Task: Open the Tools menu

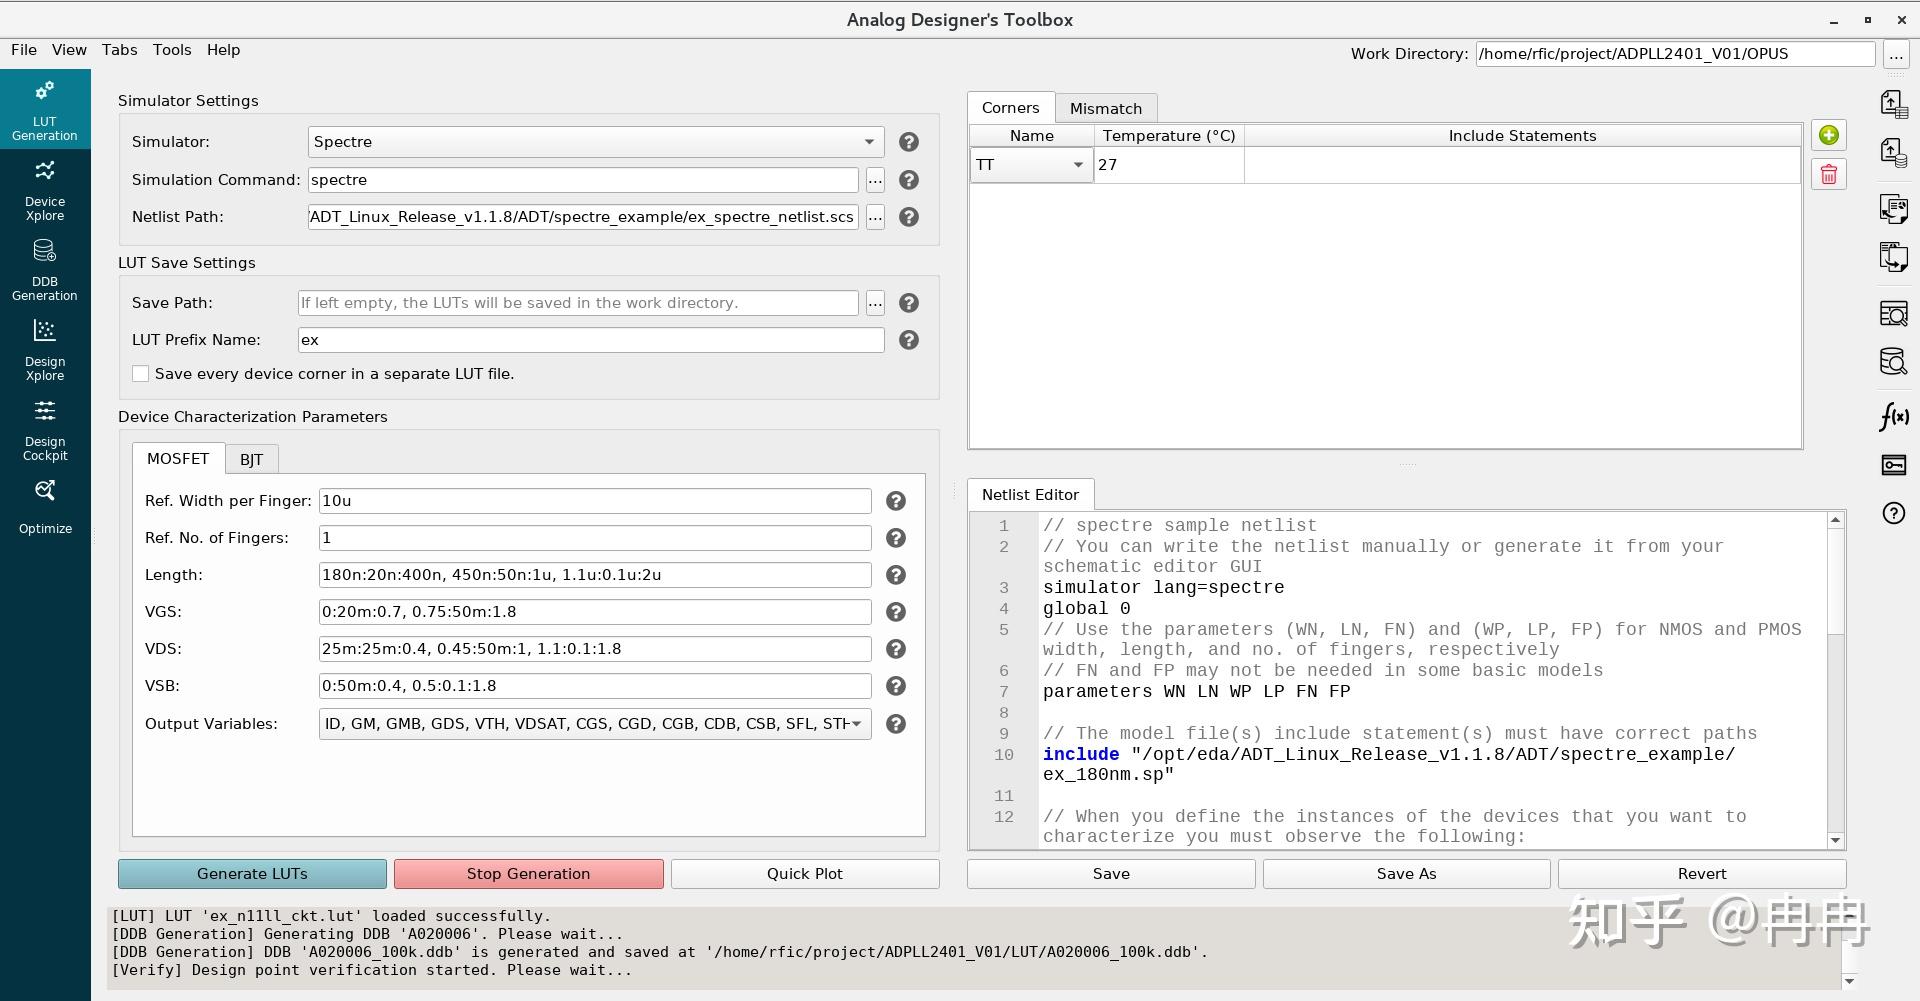Action: [172, 50]
